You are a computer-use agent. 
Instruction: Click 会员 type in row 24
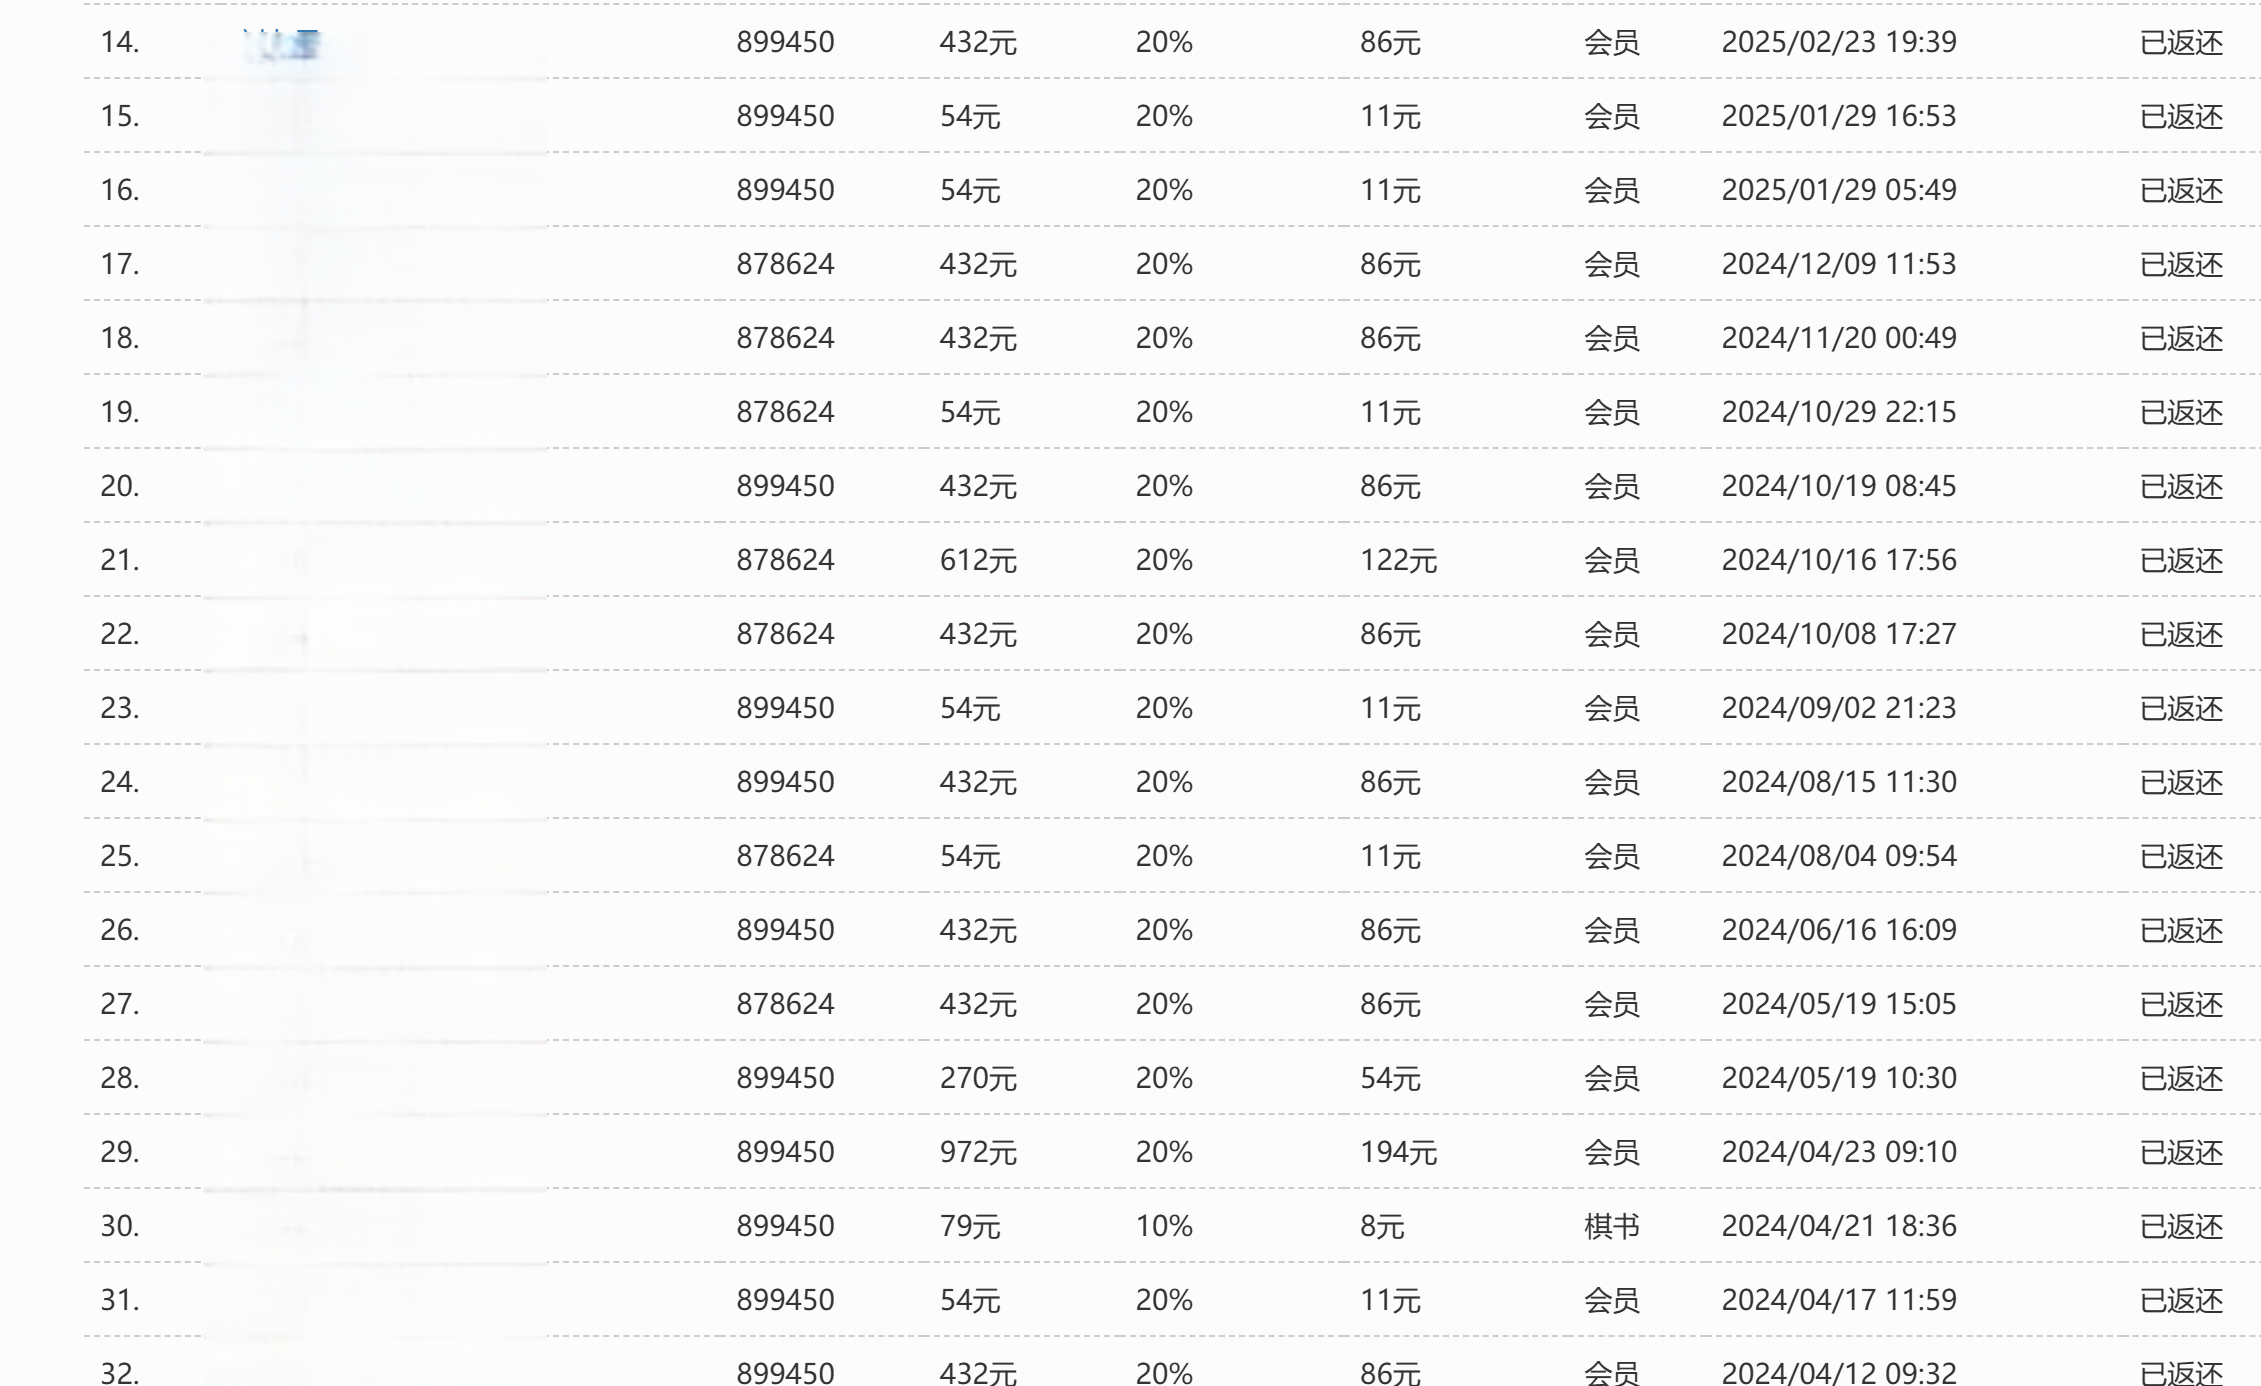tap(1611, 782)
